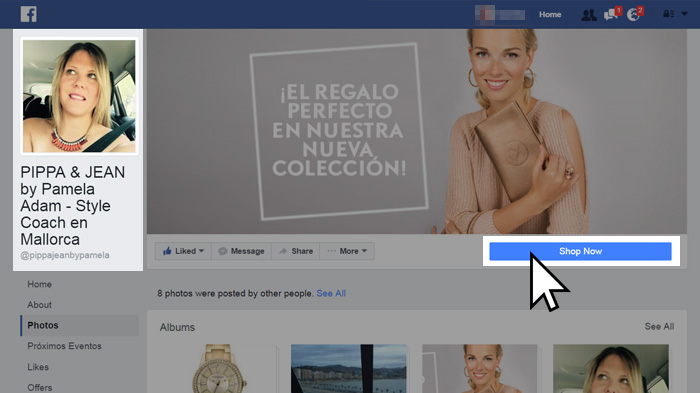Open the messages icon with red badge
700x393 pixels.
point(612,14)
